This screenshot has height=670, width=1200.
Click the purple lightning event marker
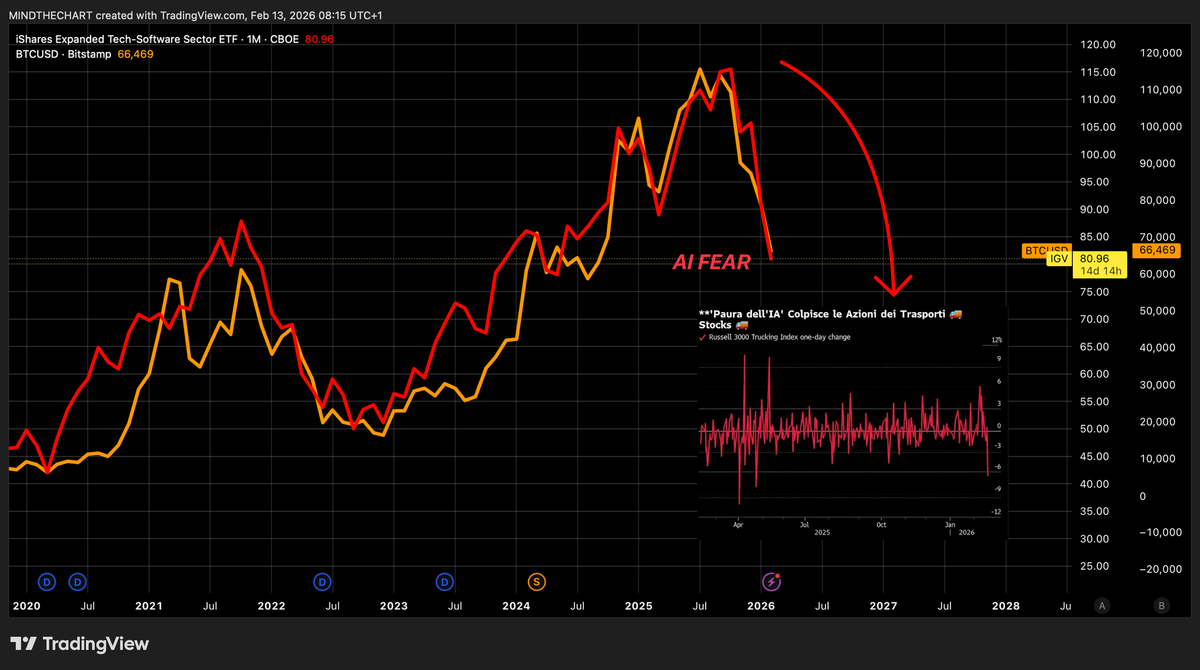pyautogui.click(x=772, y=581)
